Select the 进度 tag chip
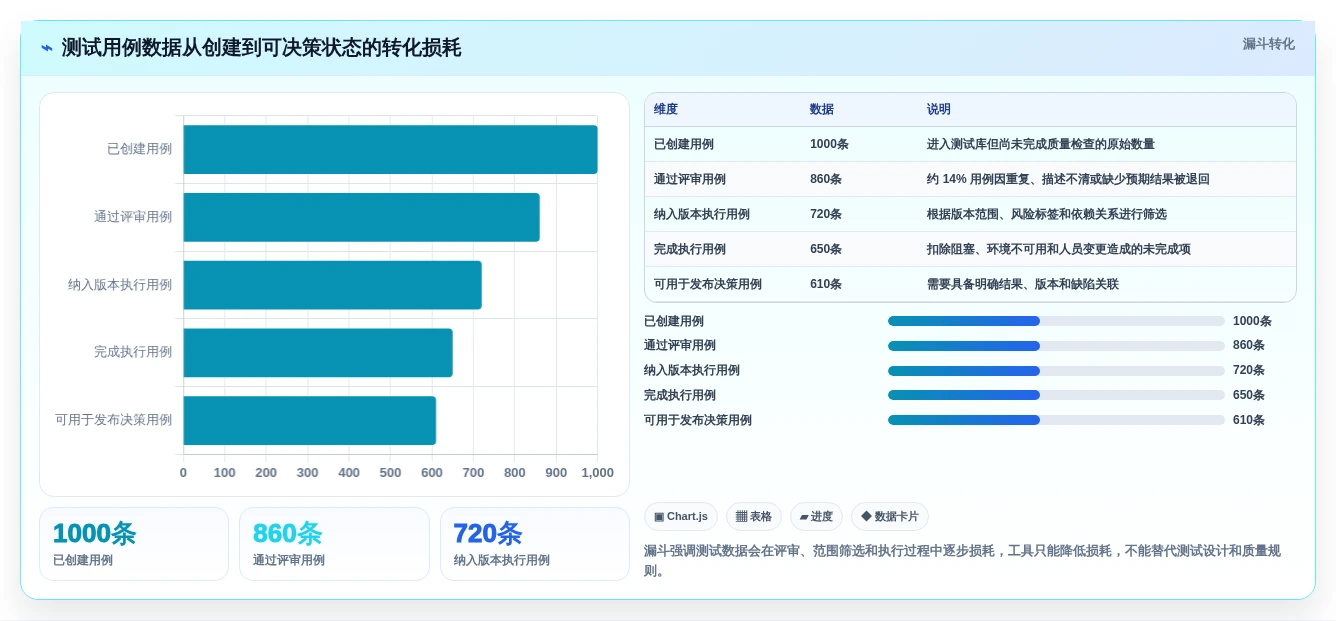Screen dimensions: 1336x621 (x=816, y=516)
